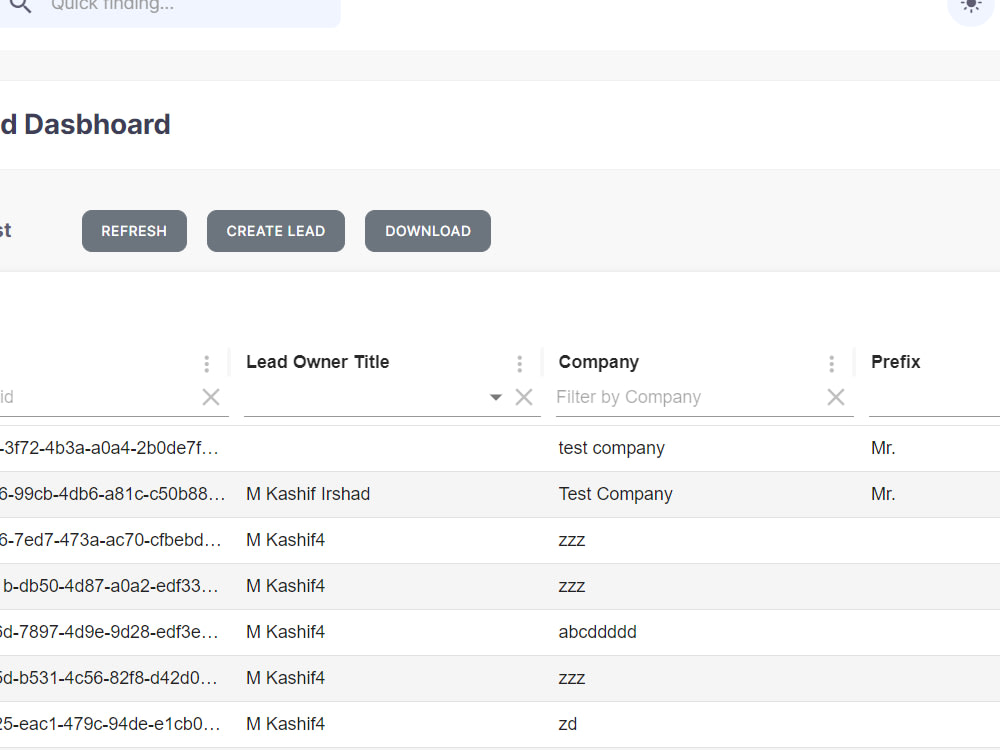Click 'M Kashif4' in the abcddddd row
This screenshot has width=1000, height=750.
click(x=286, y=632)
